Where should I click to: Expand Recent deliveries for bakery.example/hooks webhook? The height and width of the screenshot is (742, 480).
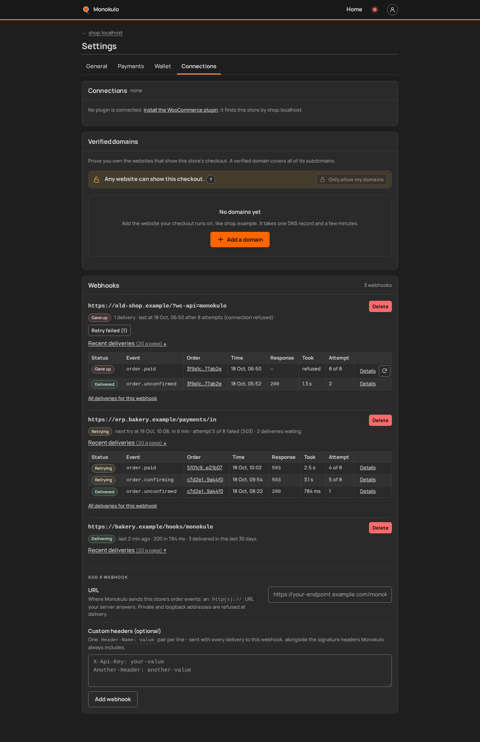click(x=127, y=550)
